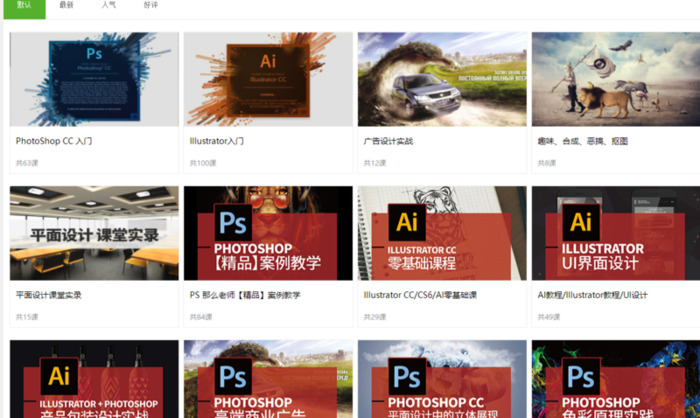Click the Ps icon on 案例教学 thumbnail

(x=233, y=223)
